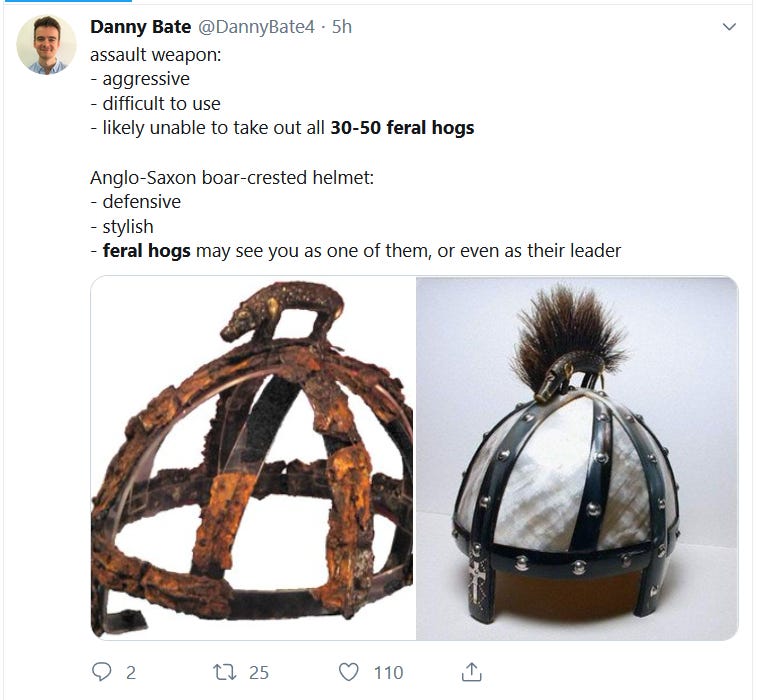Screen dimensions: 757x700
Task: Click the 110 likes count
Action: 388,672
